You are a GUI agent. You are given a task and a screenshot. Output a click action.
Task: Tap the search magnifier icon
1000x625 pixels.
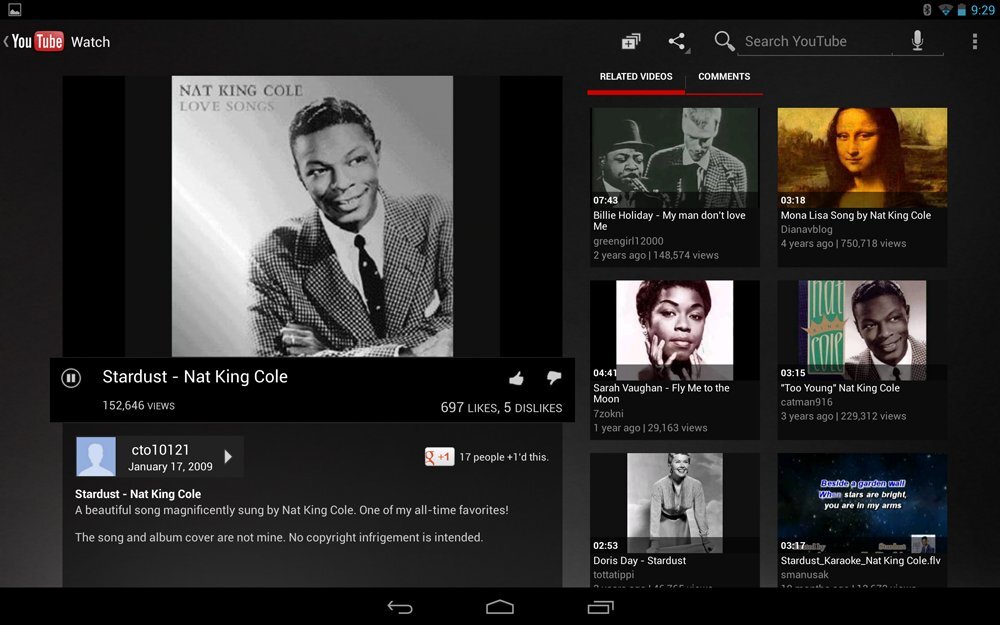724,41
